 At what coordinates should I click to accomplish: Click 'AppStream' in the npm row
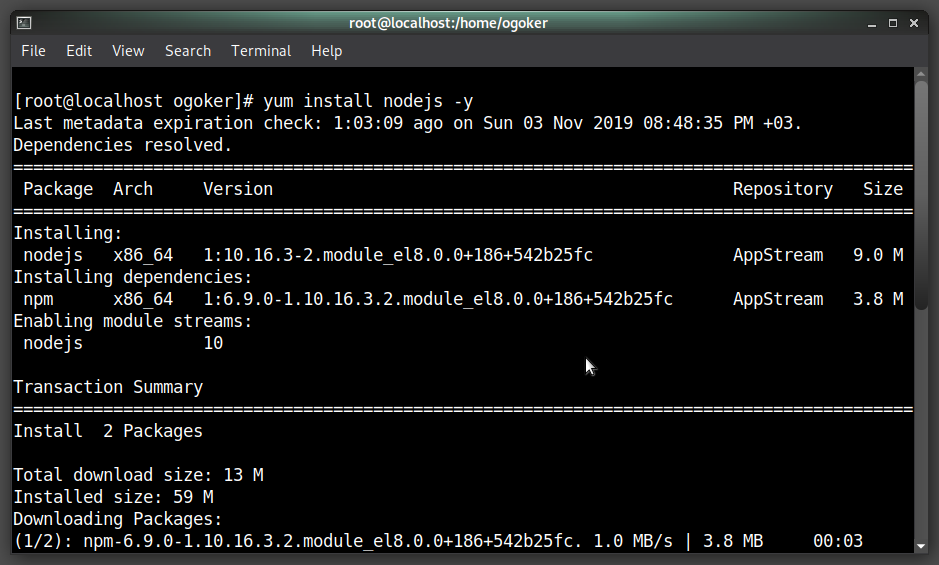(778, 299)
